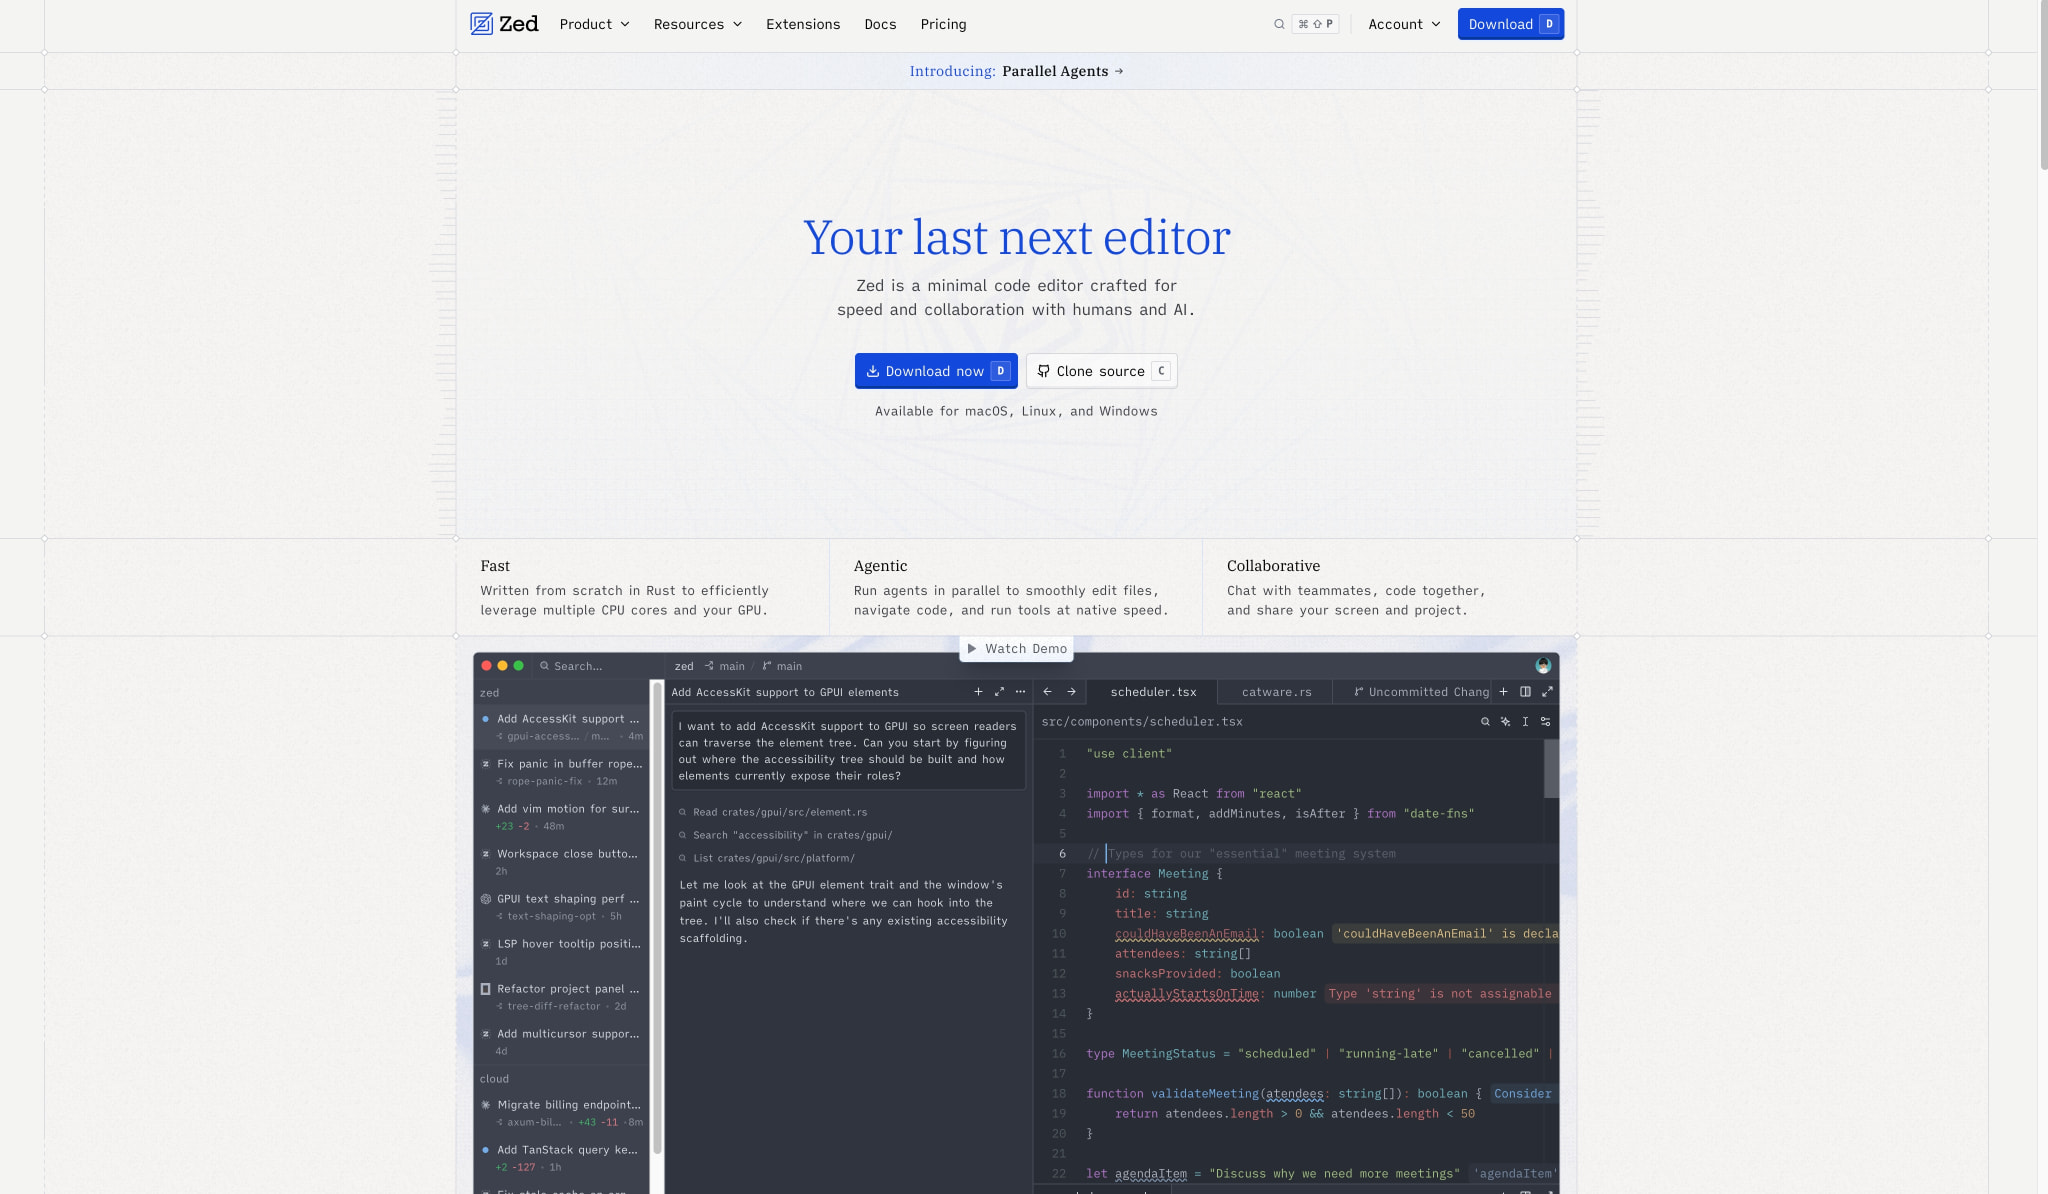The image size is (2048, 1194).
Task: Expand the agent panel with the maximize icon
Action: (999, 692)
